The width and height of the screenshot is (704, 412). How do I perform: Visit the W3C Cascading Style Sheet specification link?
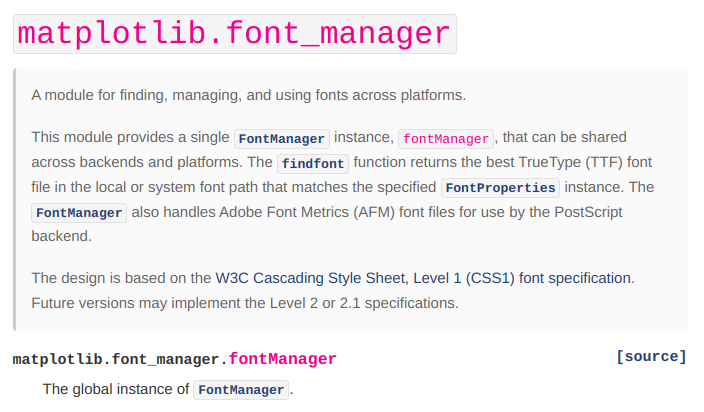point(423,278)
